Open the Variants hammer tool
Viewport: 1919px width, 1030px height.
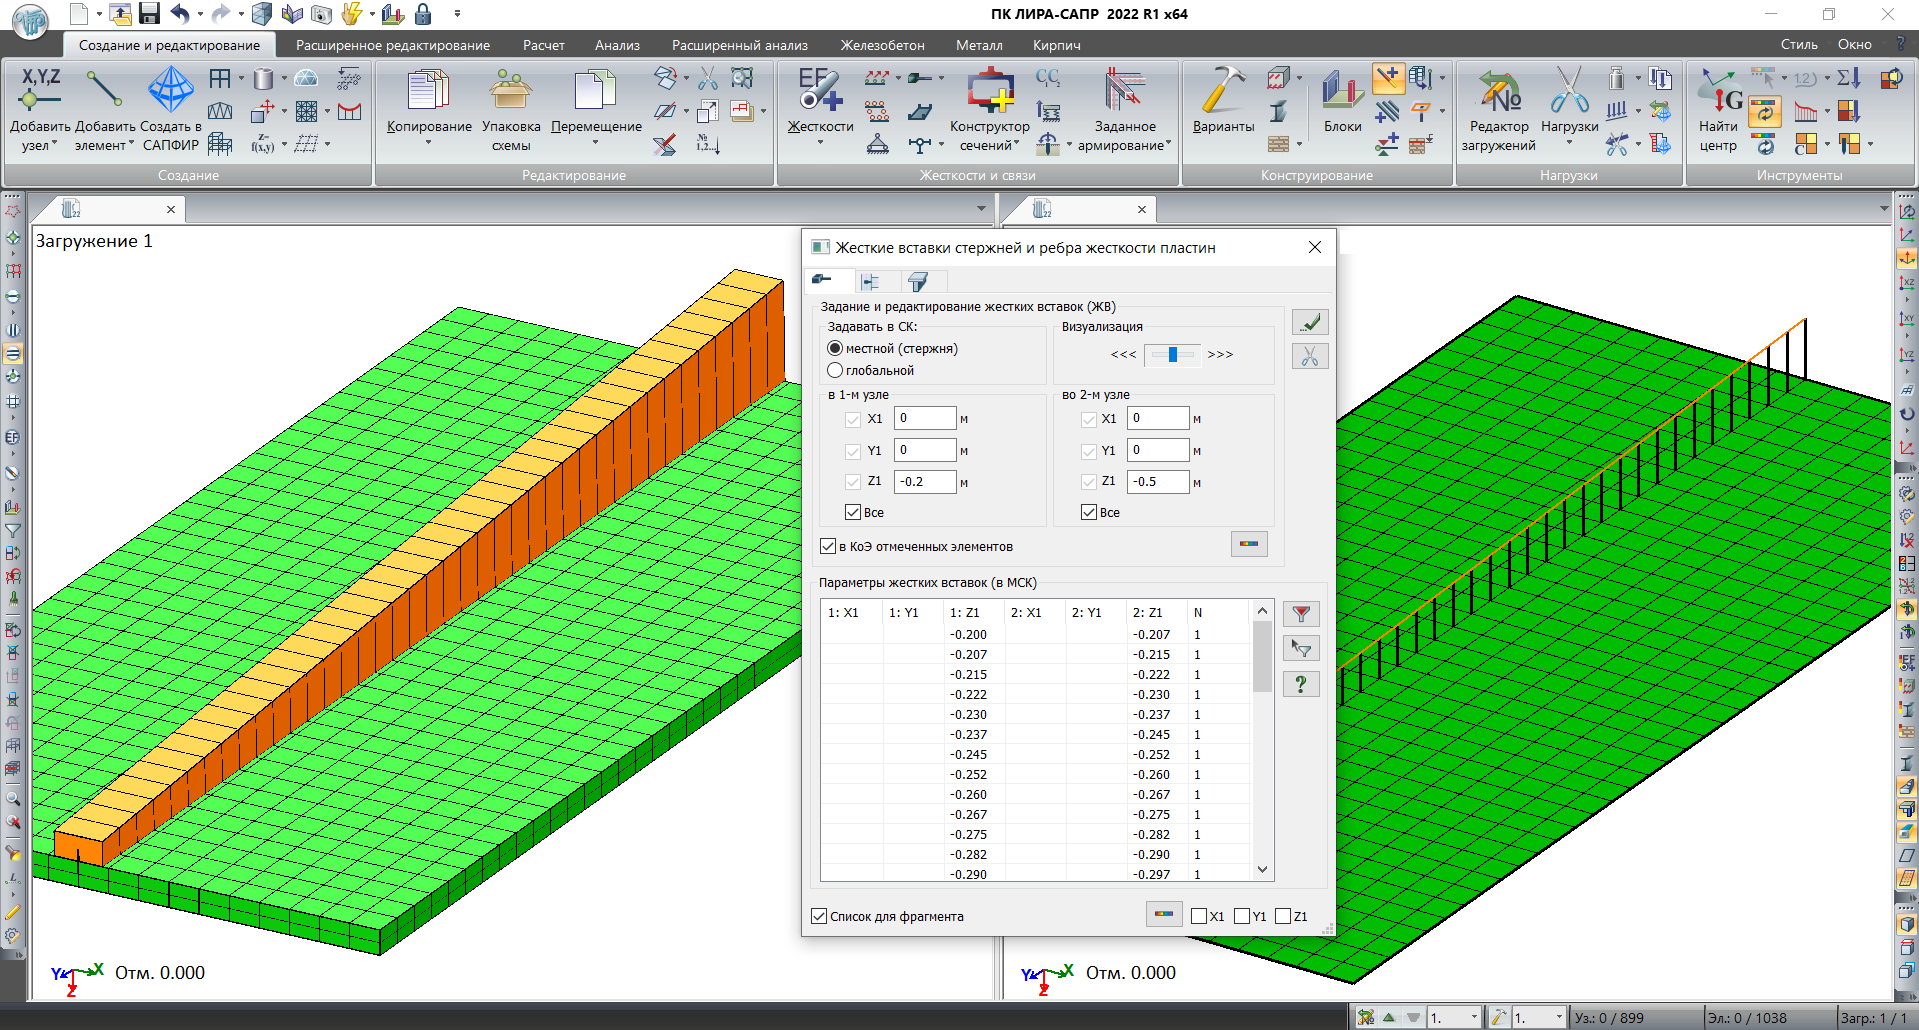coord(1223,90)
